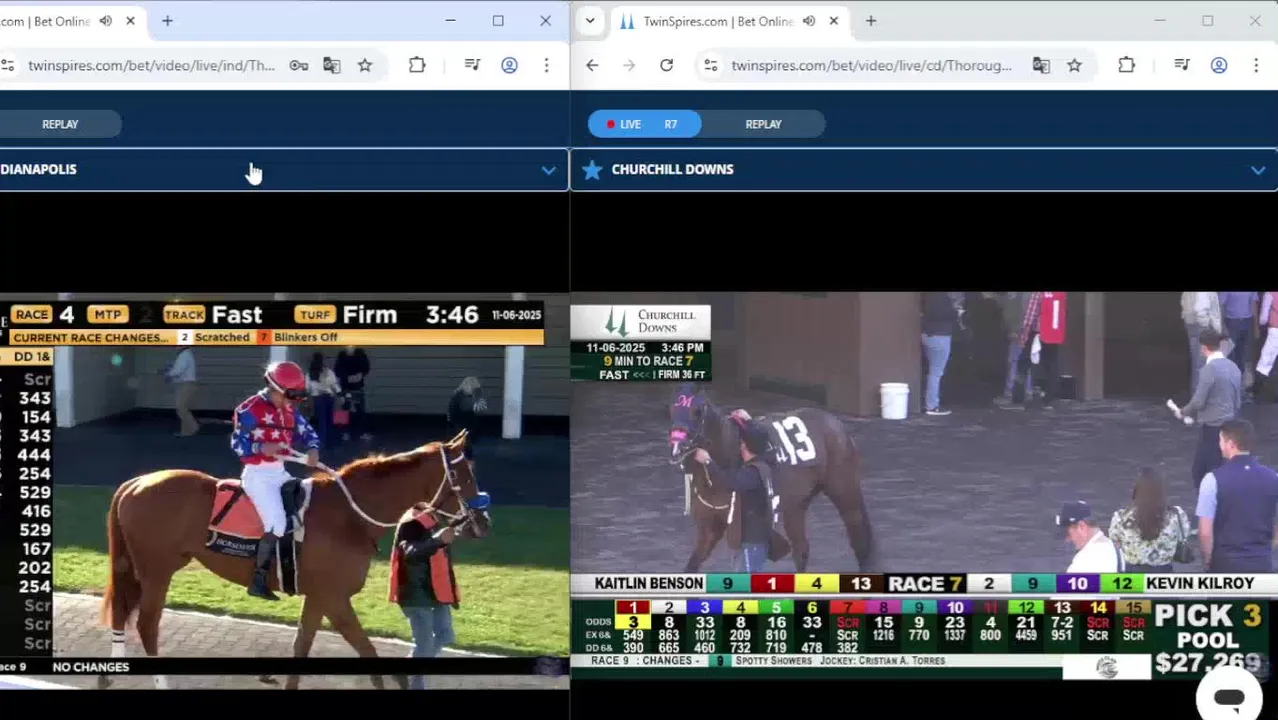Bookmark the page in left window
The width and height of the screenshot is (1278, 720).
(x=365, y=65)
